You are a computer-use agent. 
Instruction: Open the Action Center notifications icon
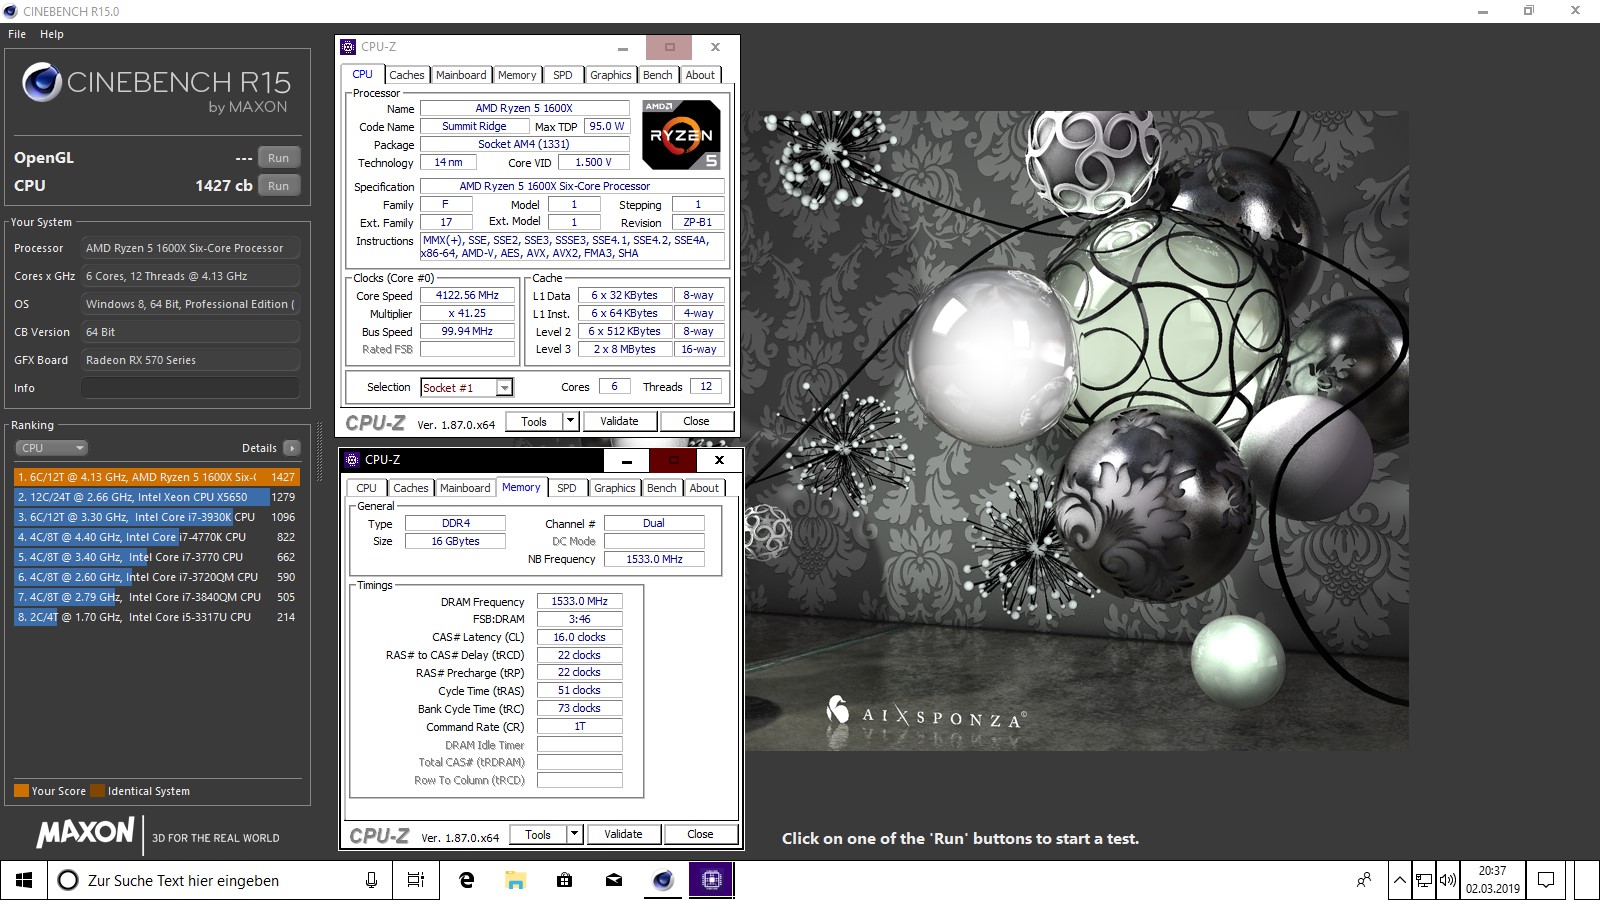click(1546, 880)
